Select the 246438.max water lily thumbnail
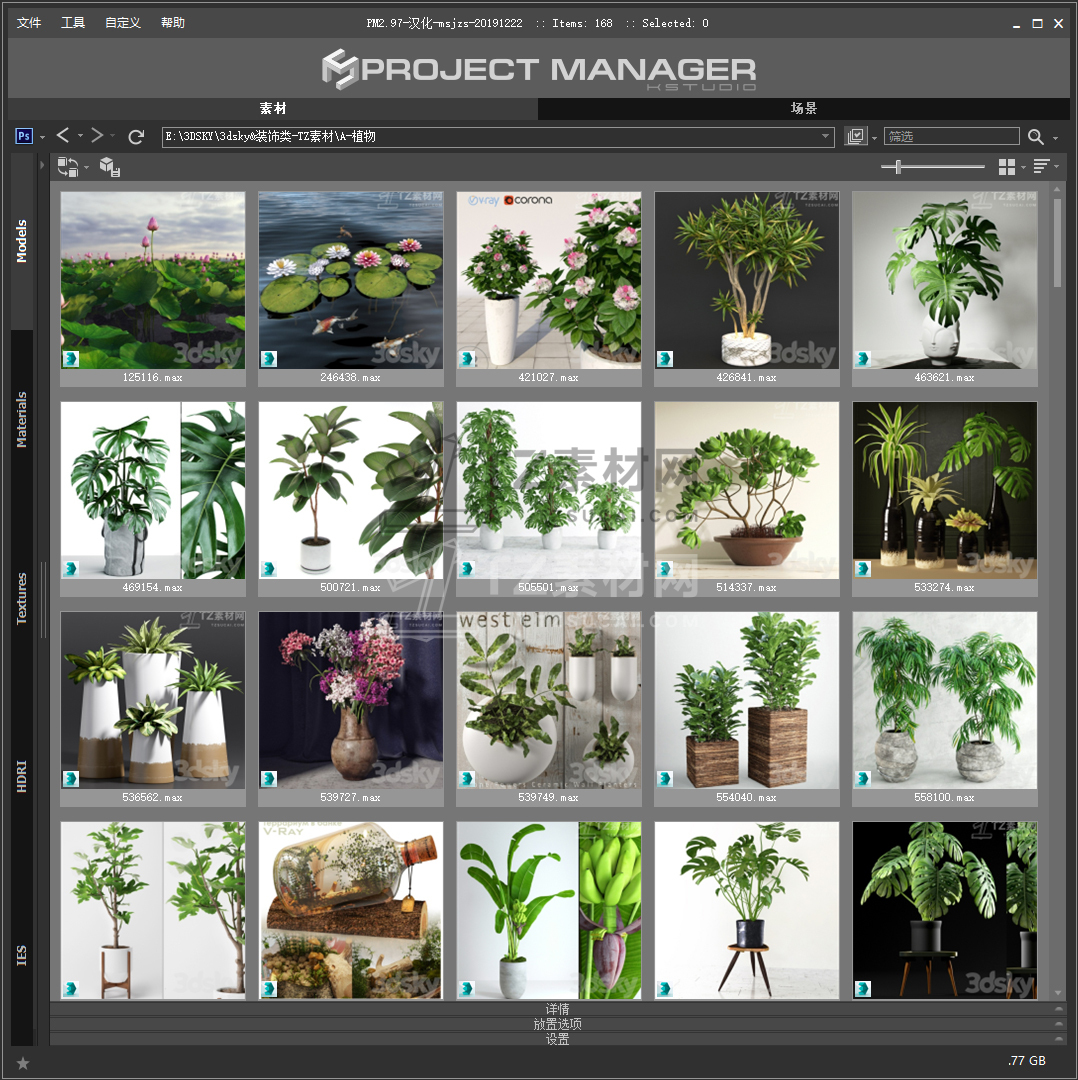This screenshot has height=1080, width=1078. tap(350, 280)
